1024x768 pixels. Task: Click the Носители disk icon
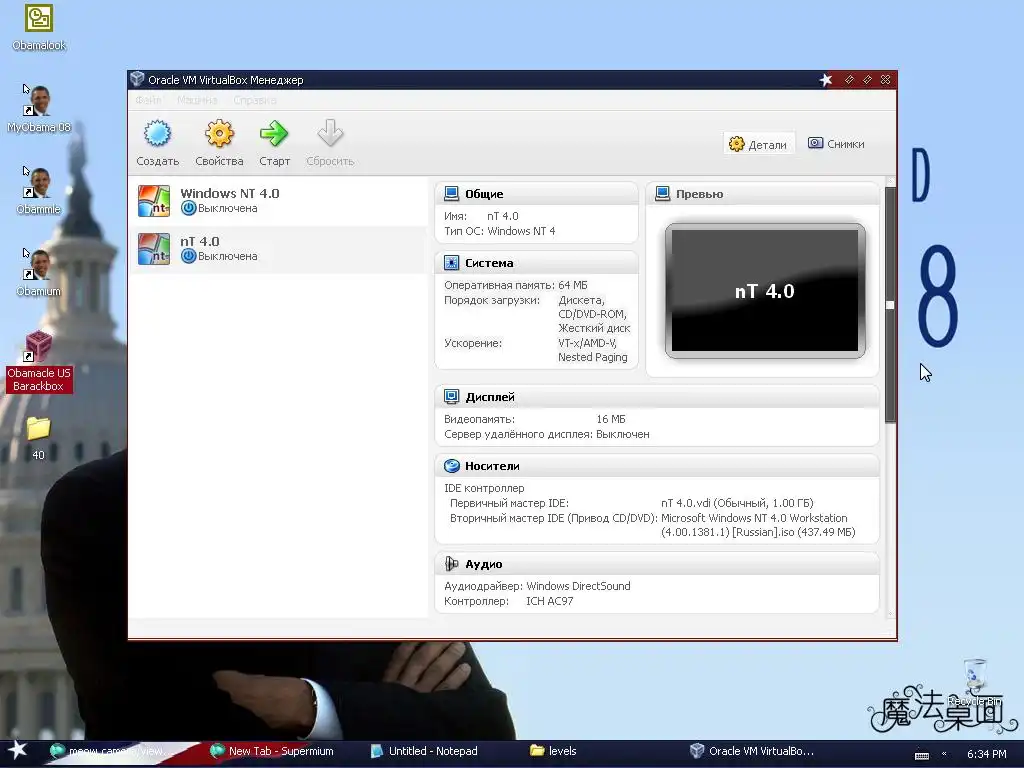coord(451,466)
